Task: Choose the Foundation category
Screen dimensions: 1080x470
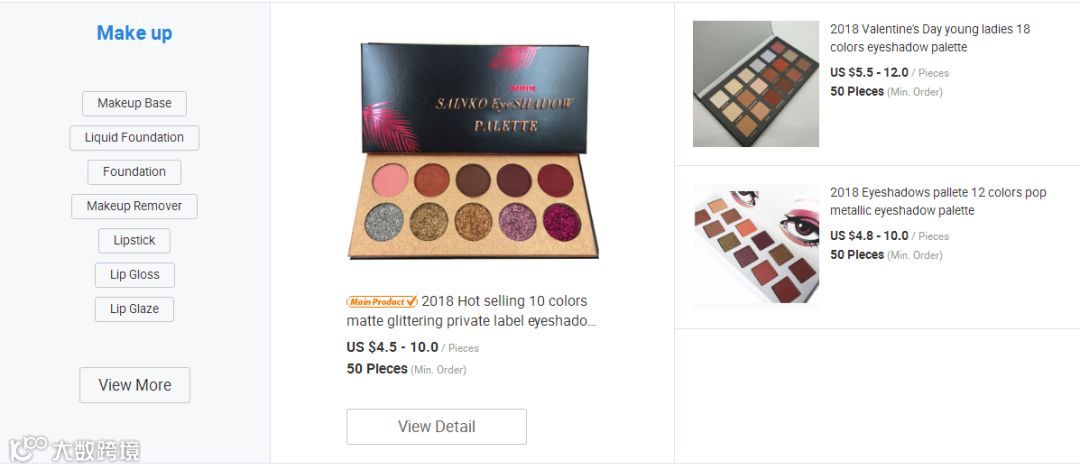Action: tap(134, 172)
